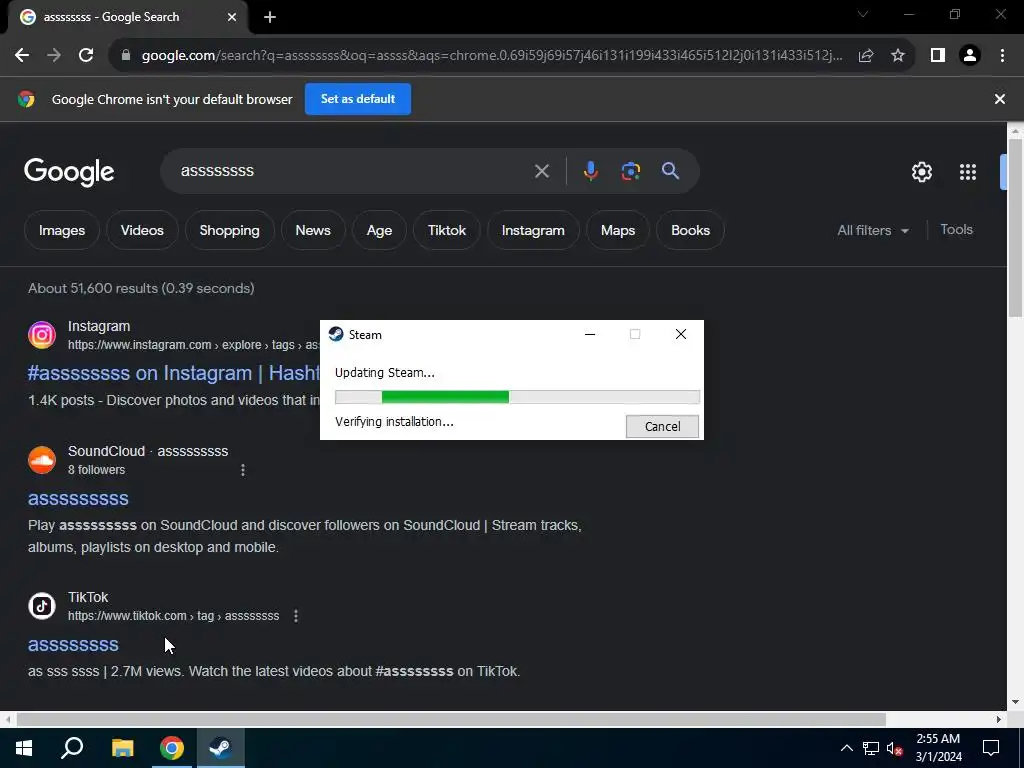
Task: Start voice search with microphone icon
Action: 590,171
